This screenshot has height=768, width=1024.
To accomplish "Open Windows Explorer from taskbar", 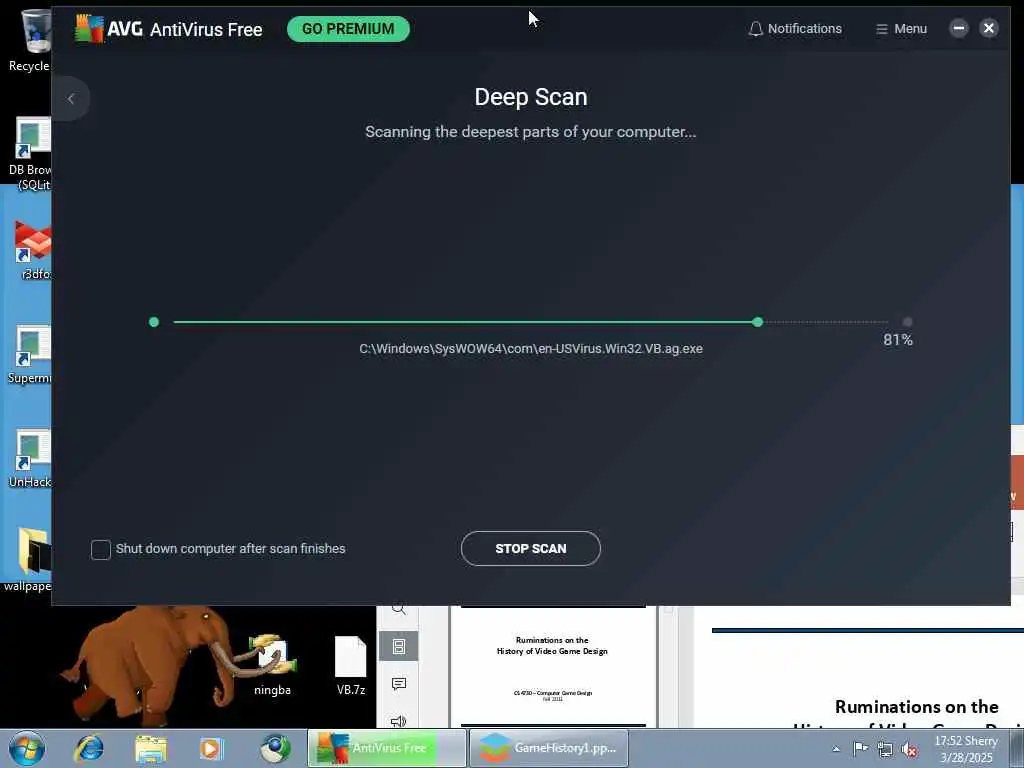I will (151, 748).
